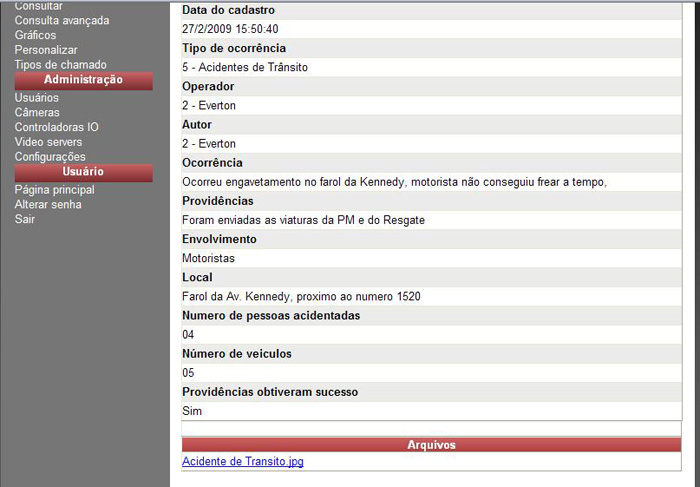Click the Local address Farol da Av. Kennedy
The height and width of the screenshot is (487, 700).
pyautogui.click(x=301, y=297)
